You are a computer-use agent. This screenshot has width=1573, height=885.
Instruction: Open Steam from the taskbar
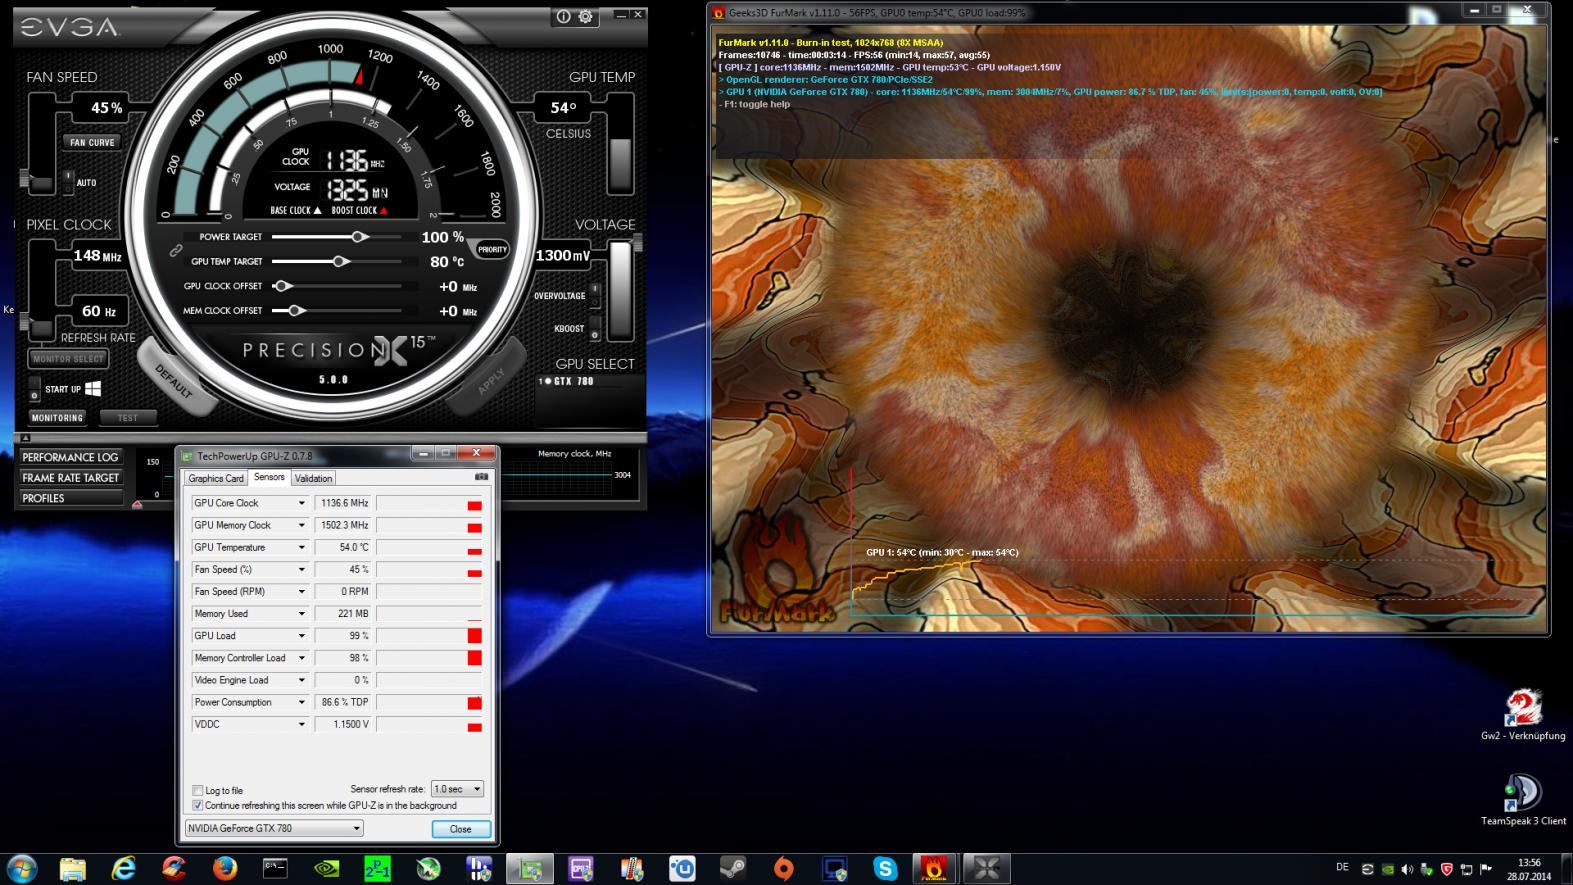(733, 868)
